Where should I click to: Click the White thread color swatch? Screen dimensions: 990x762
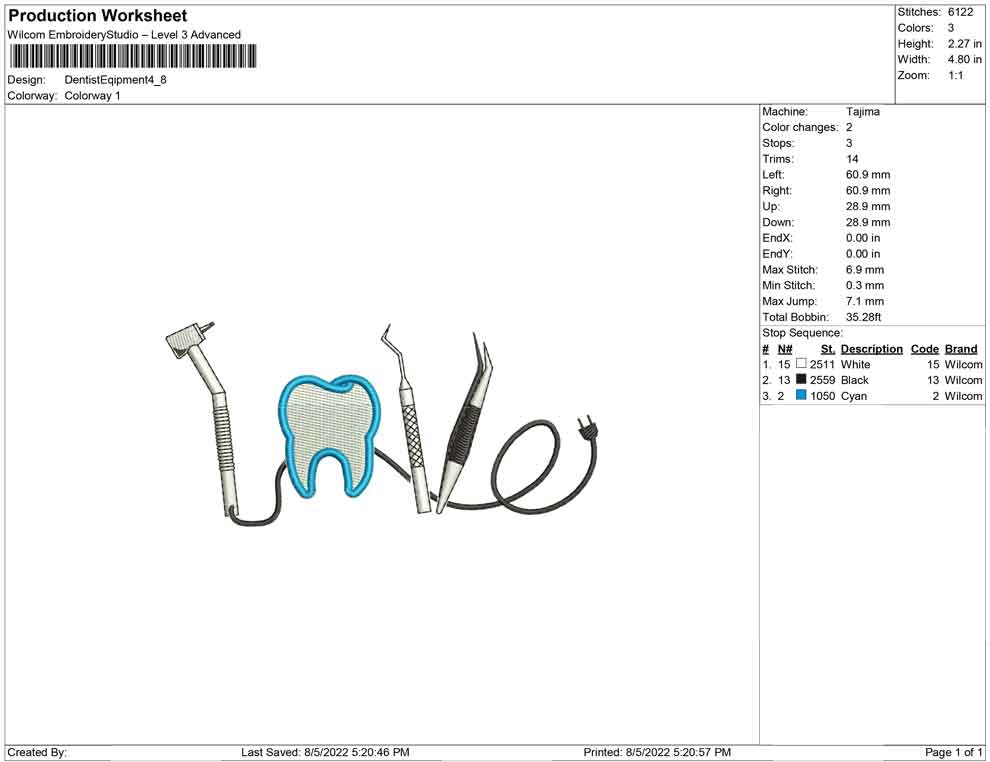801,364
